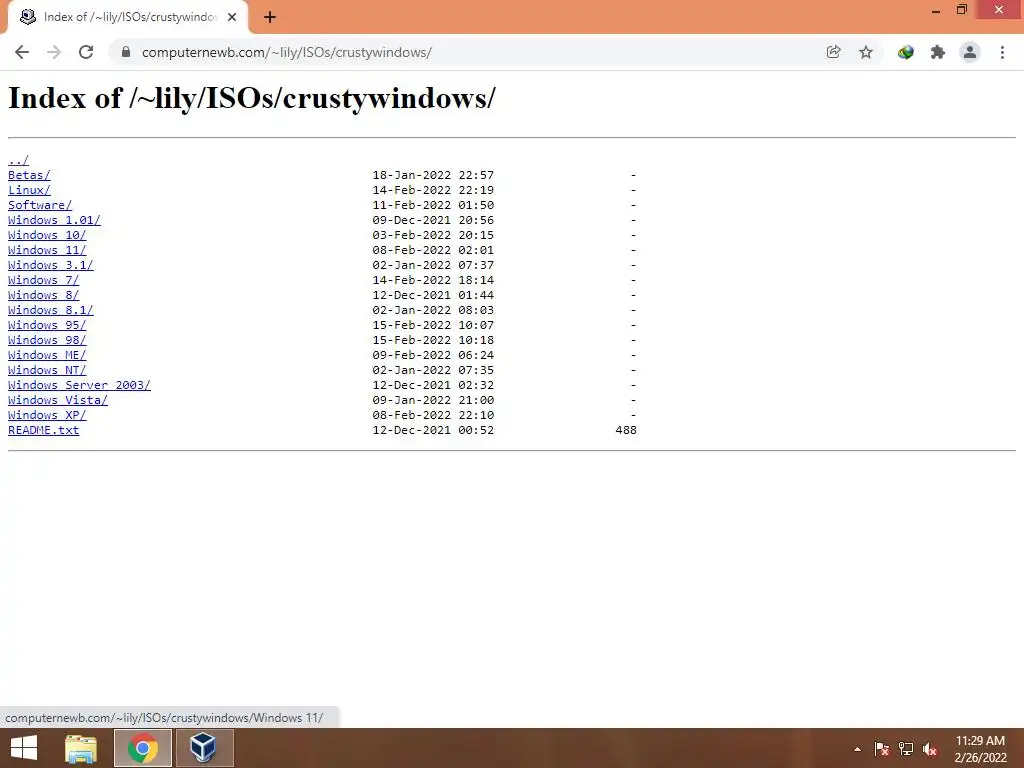Open the Windows Start menu

click(x=24, y=748)
